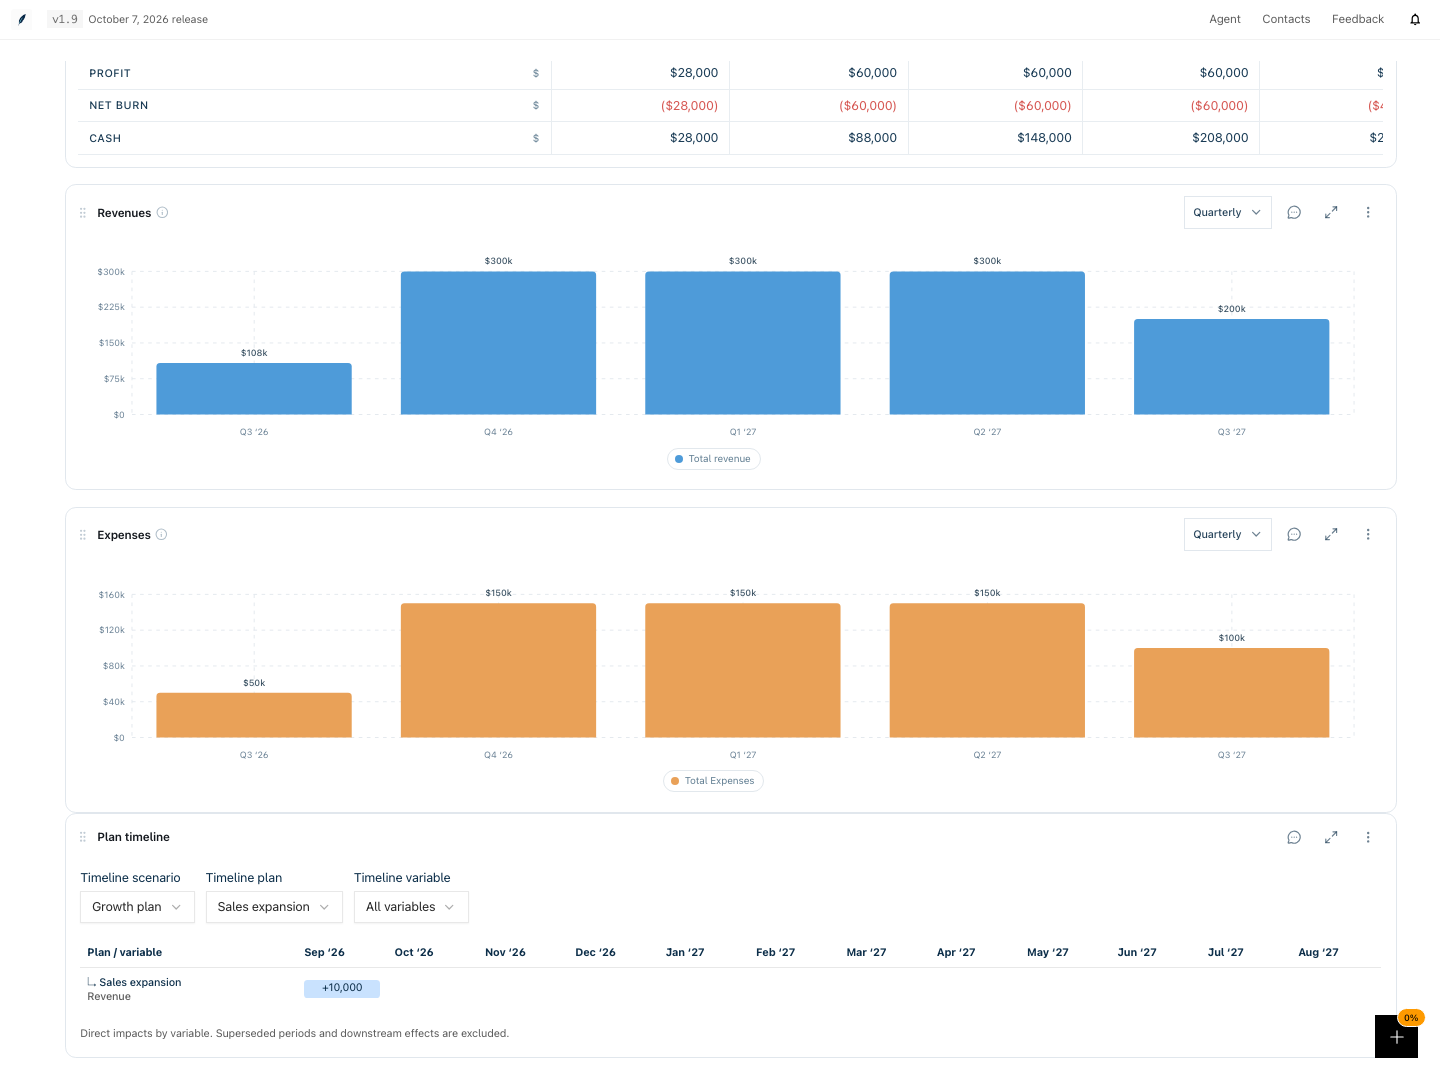Click the +10,000 Sep '26 timeline bar
This screenshot has height=1080, width=1440.
pyautogui.click(x=342, y=988)
